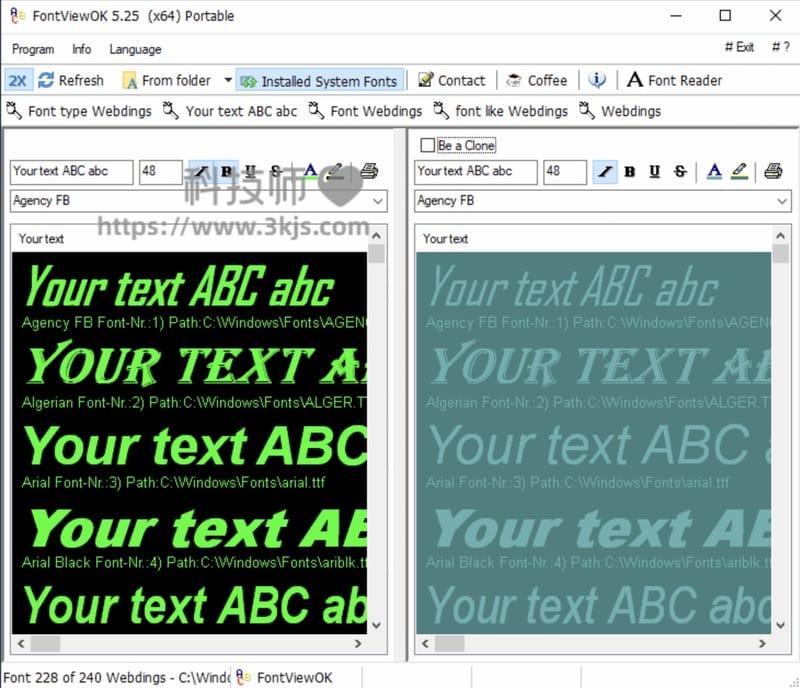
Task: Click the right pane Your text column header
Action: pos(445,239)
